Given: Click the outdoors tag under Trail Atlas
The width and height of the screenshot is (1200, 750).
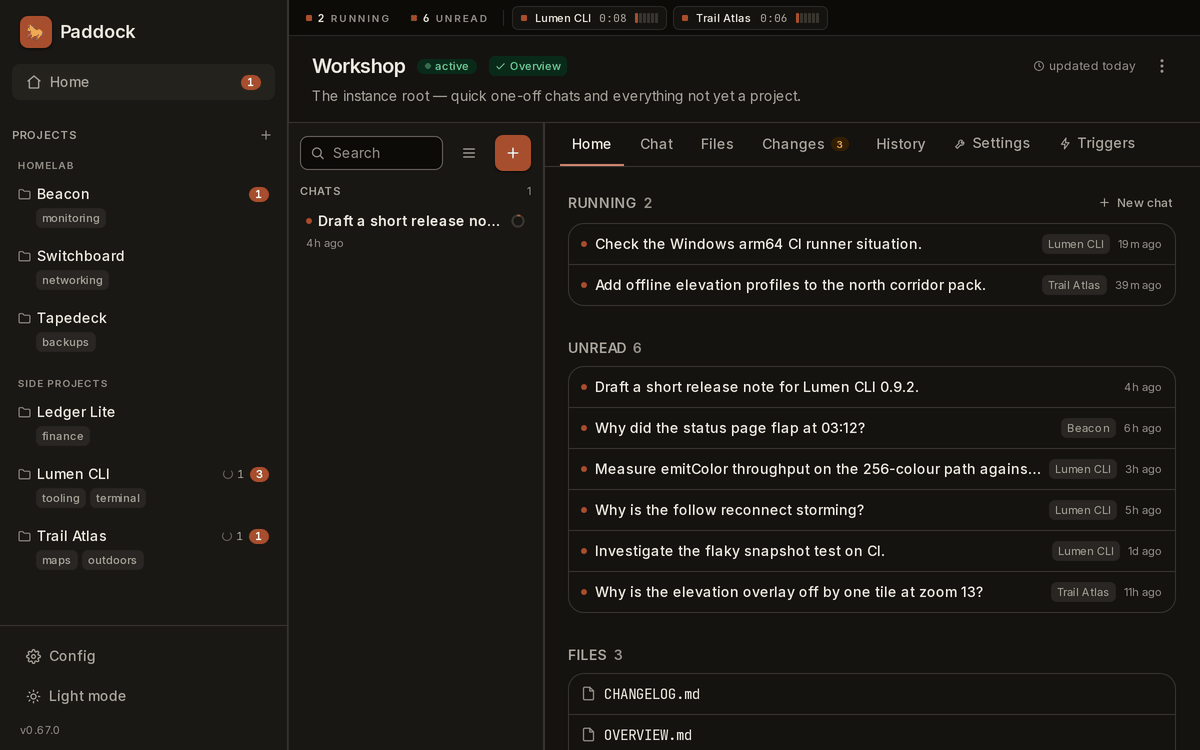Looking at the screenshot, I should coord(113,560).
